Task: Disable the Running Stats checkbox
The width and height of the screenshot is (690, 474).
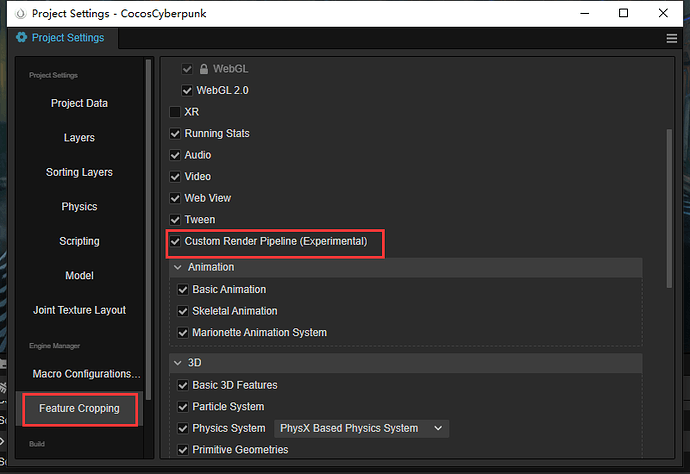Action: (x=176, y=133)
